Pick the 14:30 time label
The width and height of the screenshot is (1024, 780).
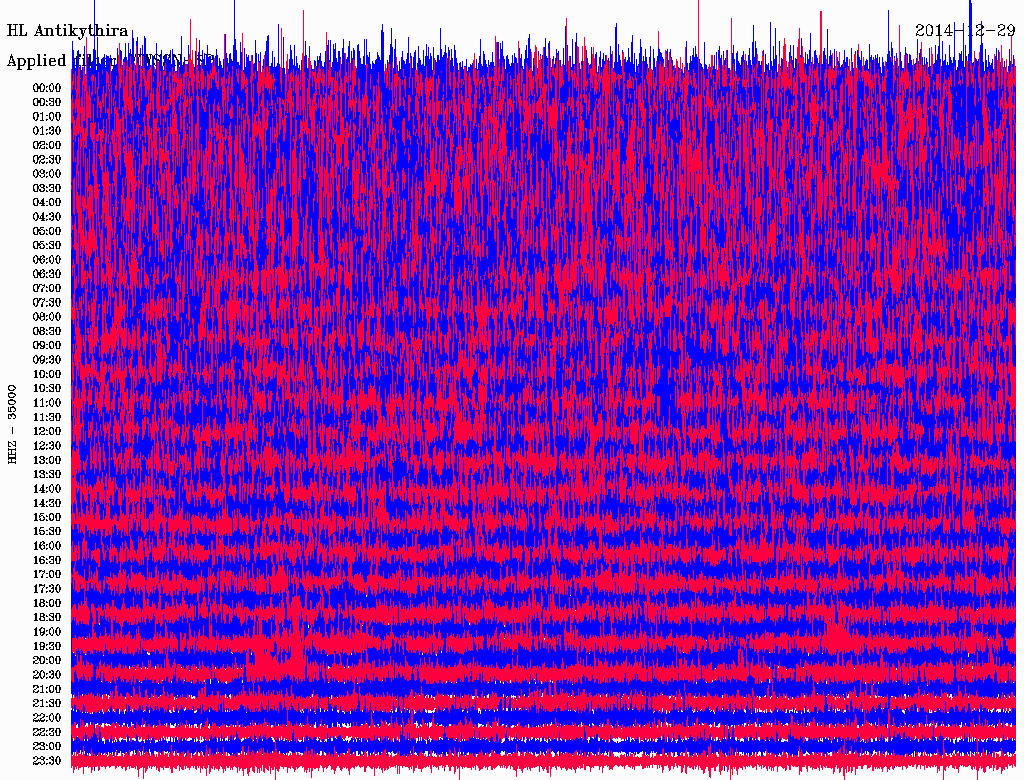pyautogui.click(x=47, y=503)
